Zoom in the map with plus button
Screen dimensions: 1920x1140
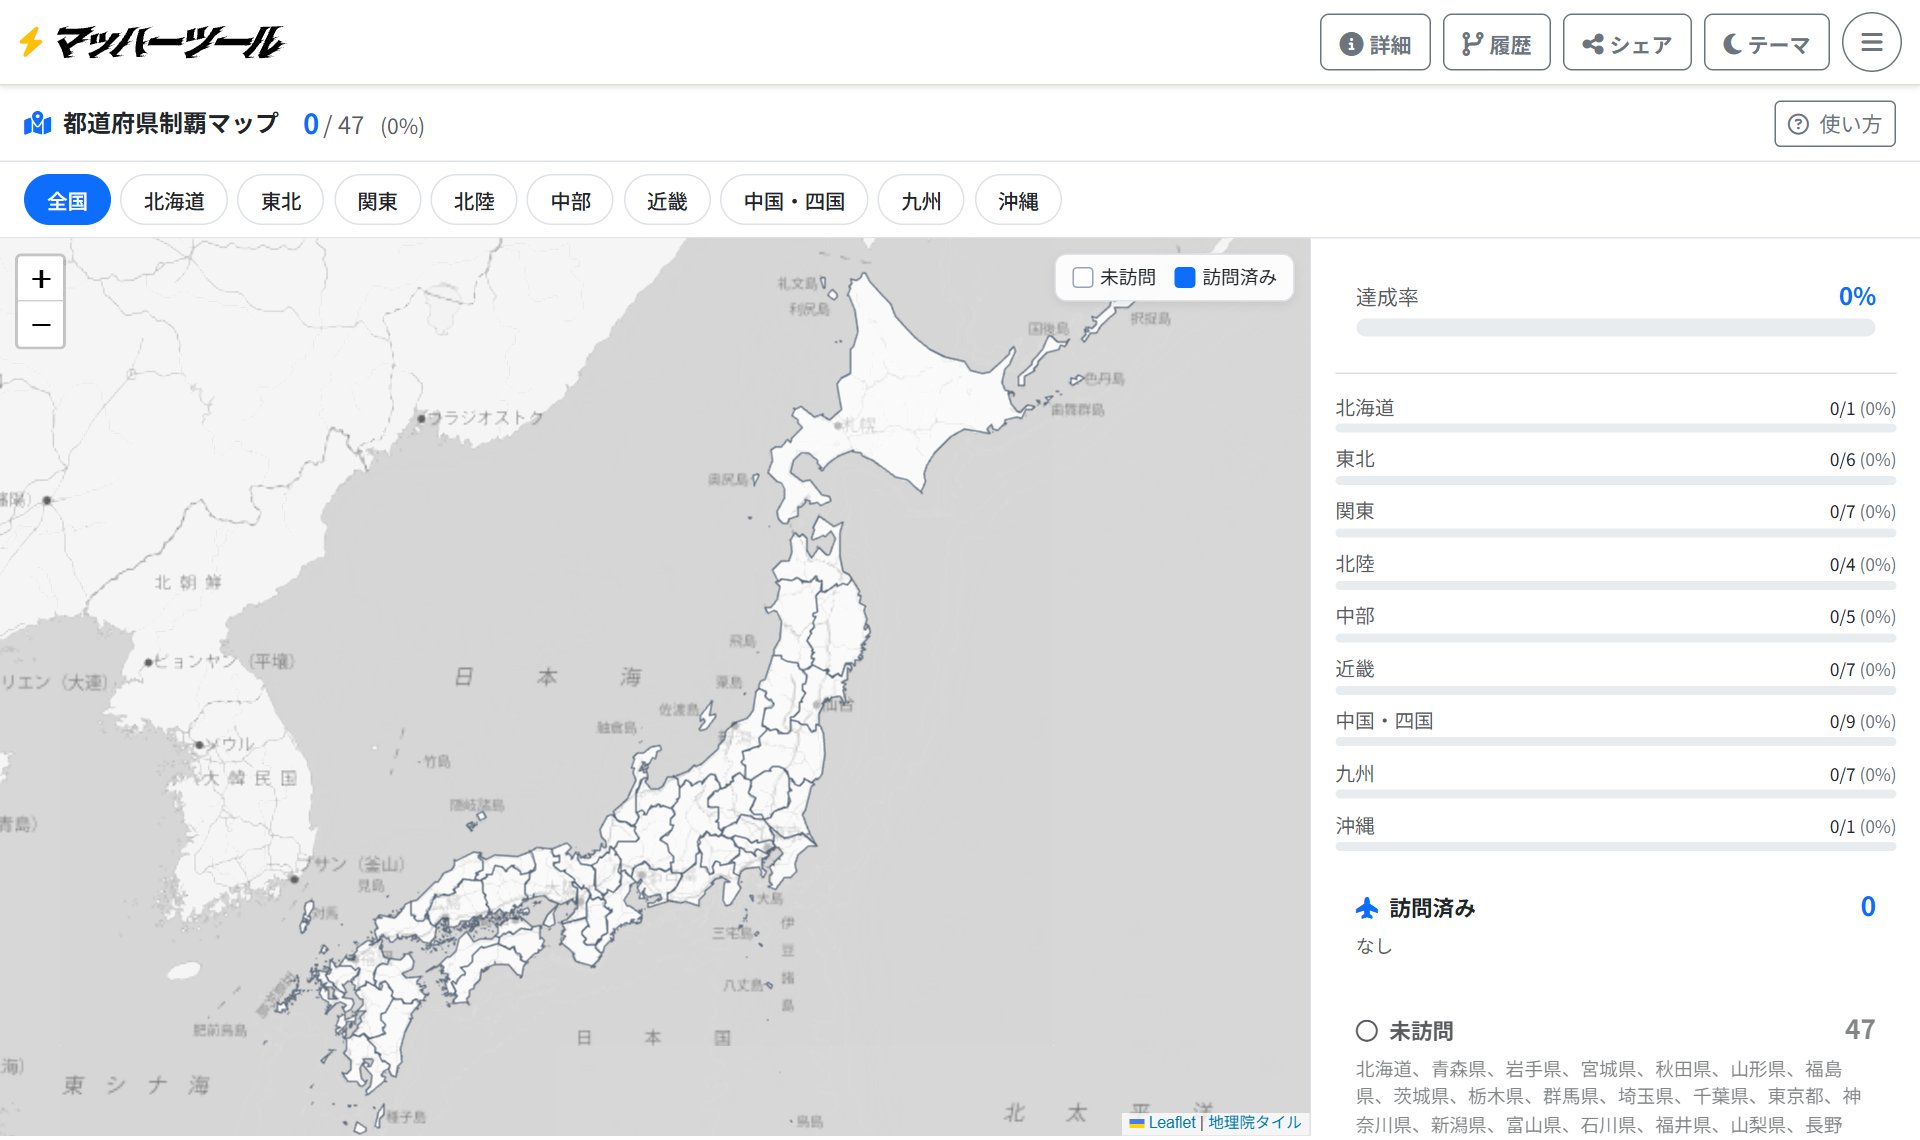click(41, 279)
